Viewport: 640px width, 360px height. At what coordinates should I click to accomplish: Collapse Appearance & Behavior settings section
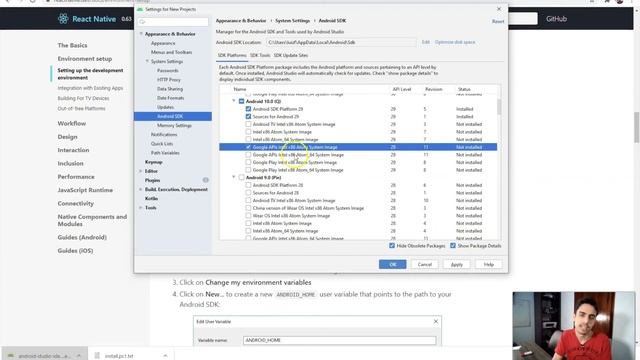tap(141, 34)
